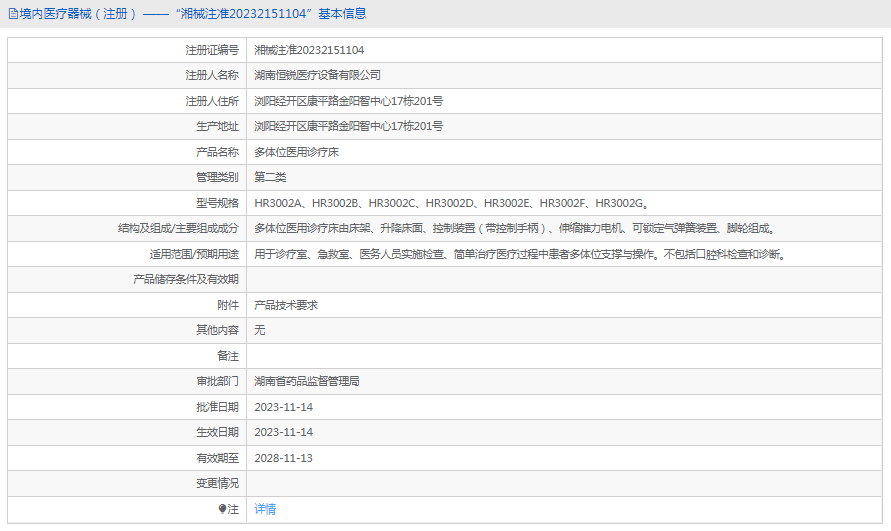Screen dimensions: 891x531
Task: Click the 产品储存条件及有效期 label
Action: [186, 279]
